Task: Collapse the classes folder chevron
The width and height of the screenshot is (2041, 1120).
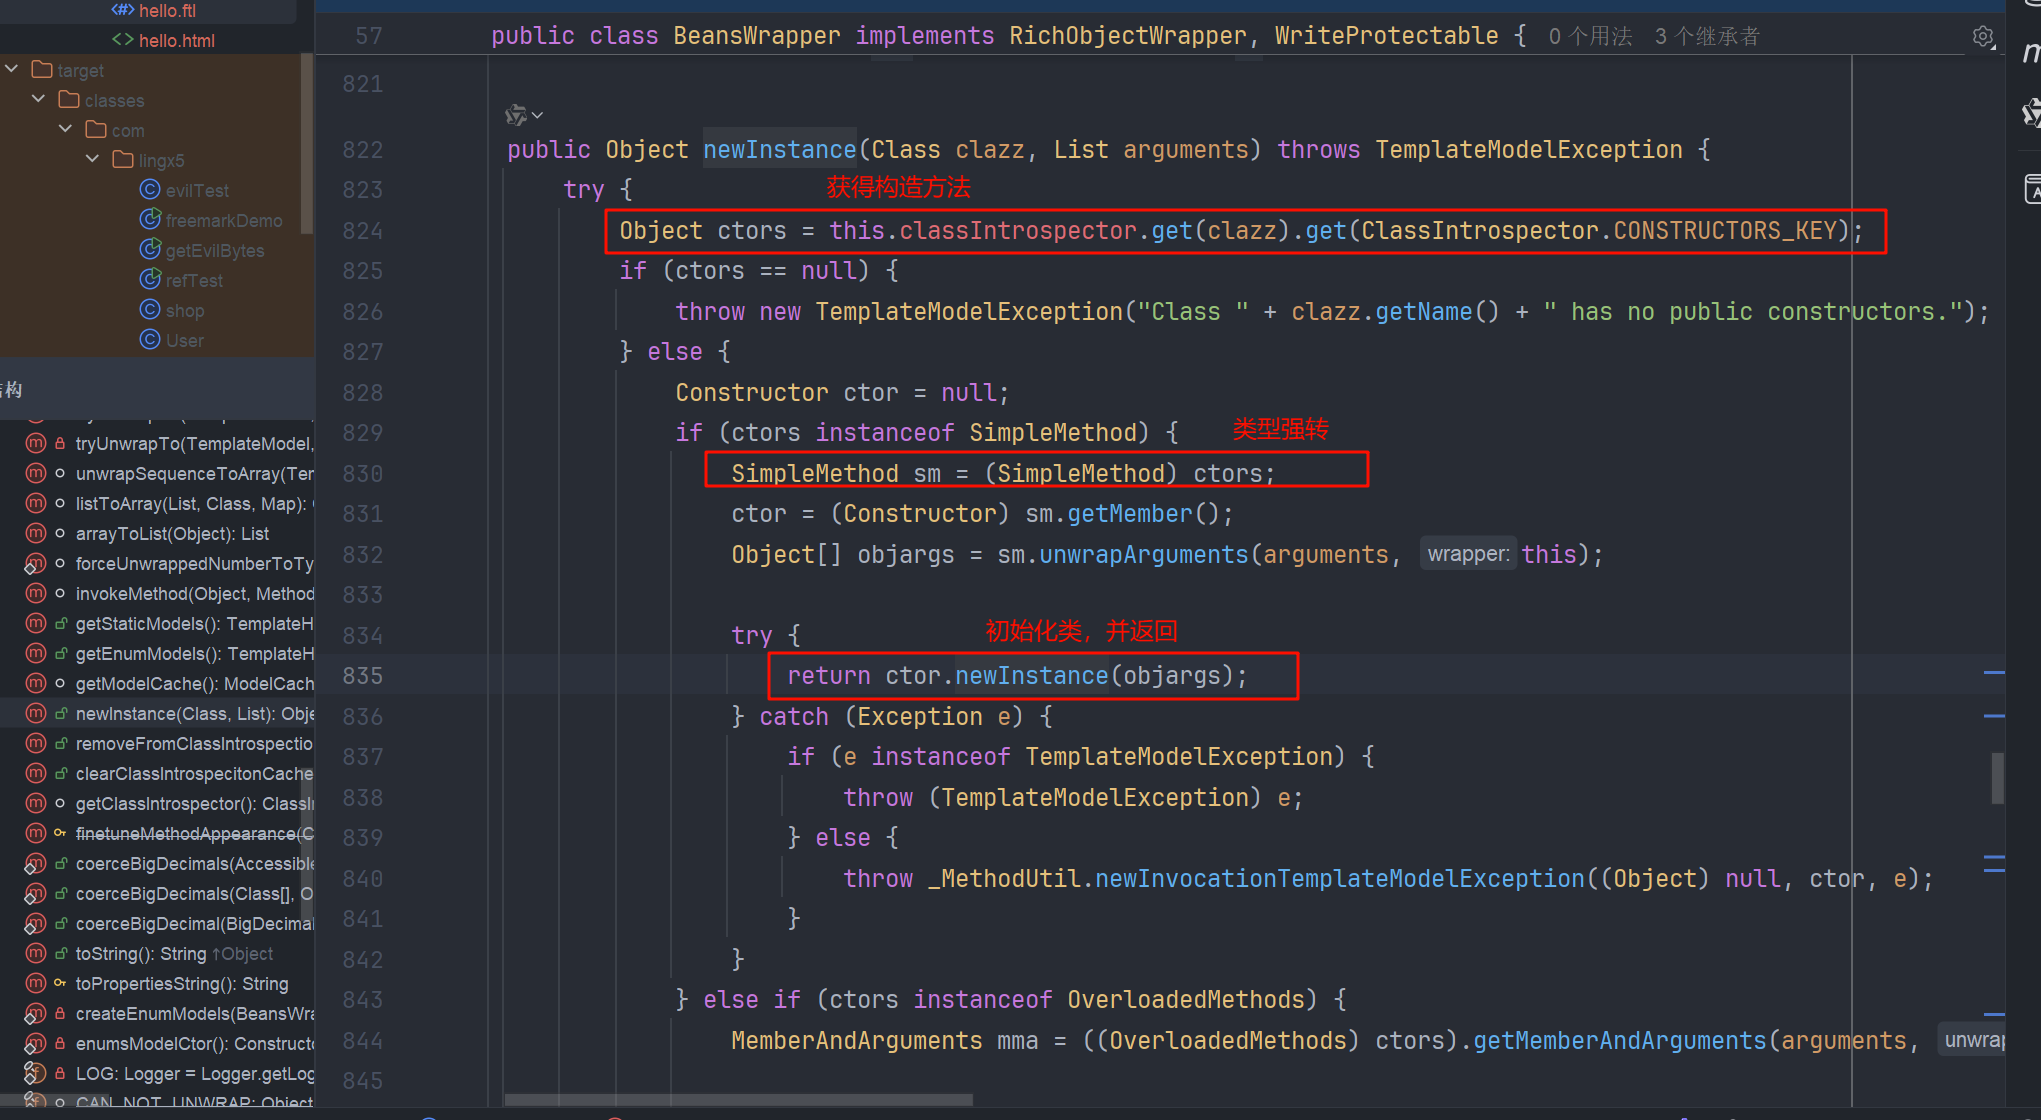Action: [39, 100]
